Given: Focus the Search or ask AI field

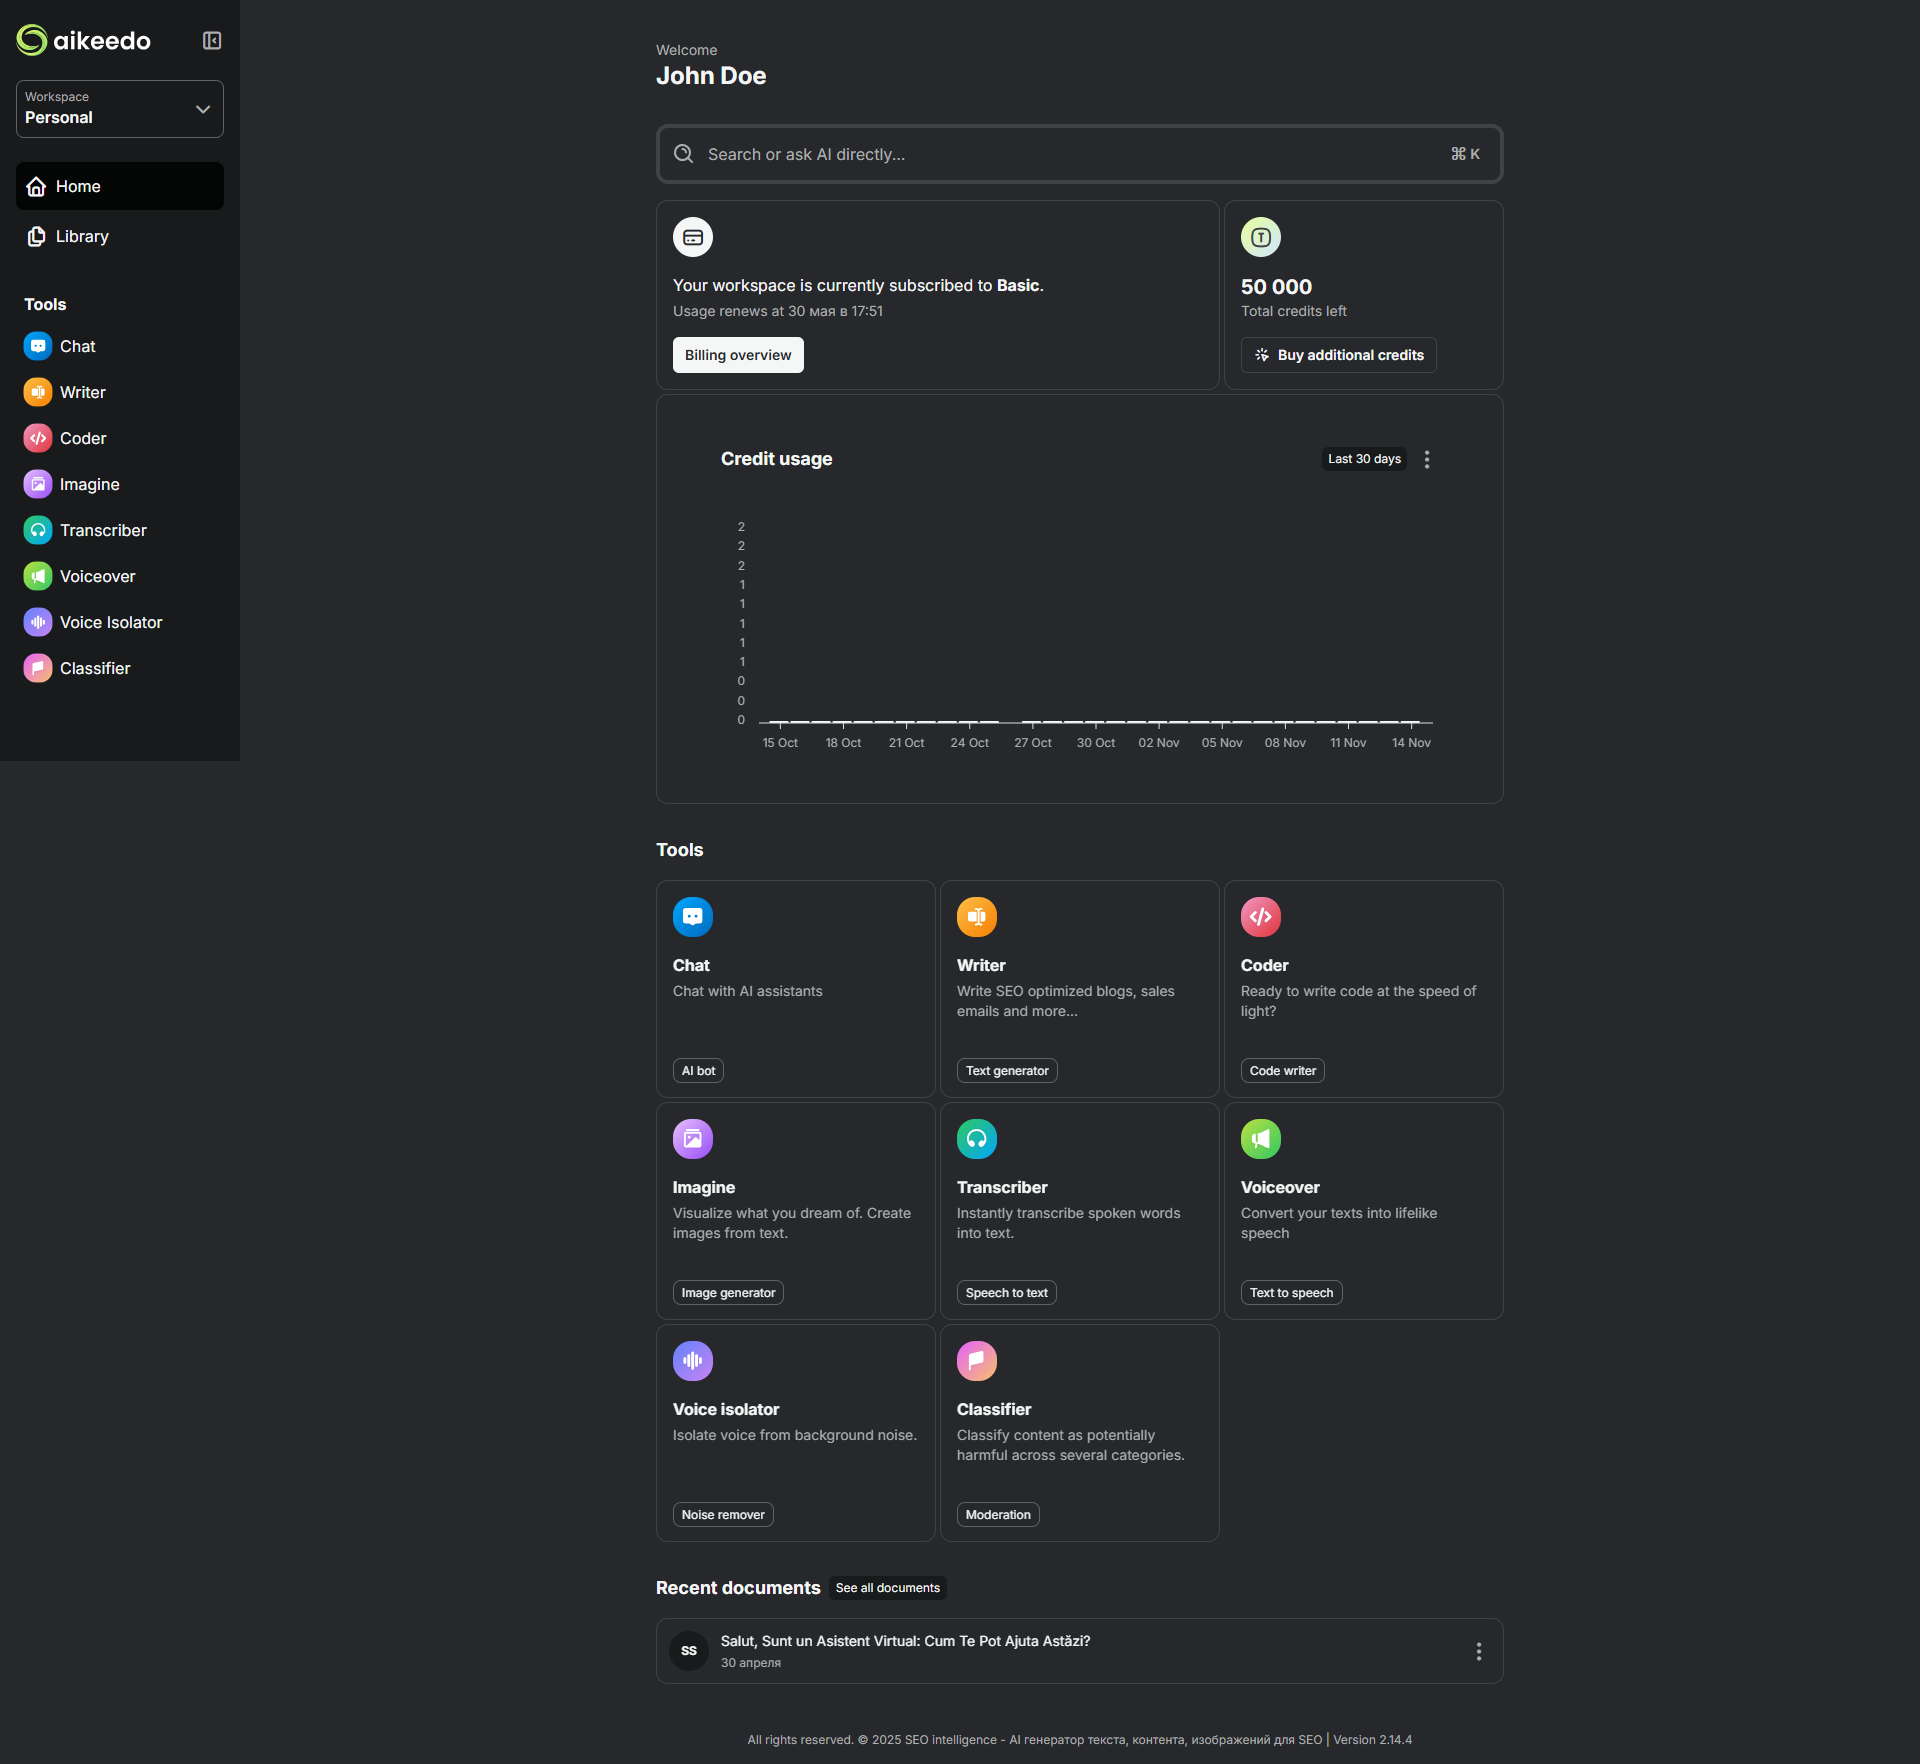Looking at the screenshot, I should (1070, 155).
